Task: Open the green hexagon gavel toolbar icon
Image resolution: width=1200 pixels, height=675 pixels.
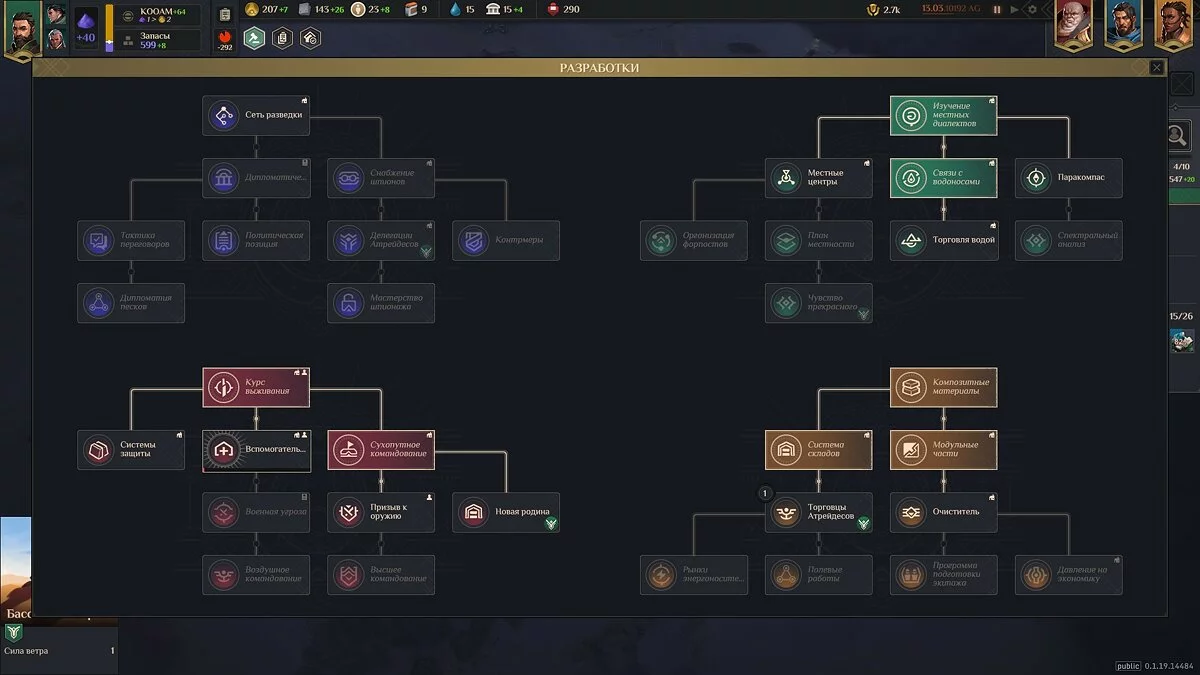Action: (254, 39)
